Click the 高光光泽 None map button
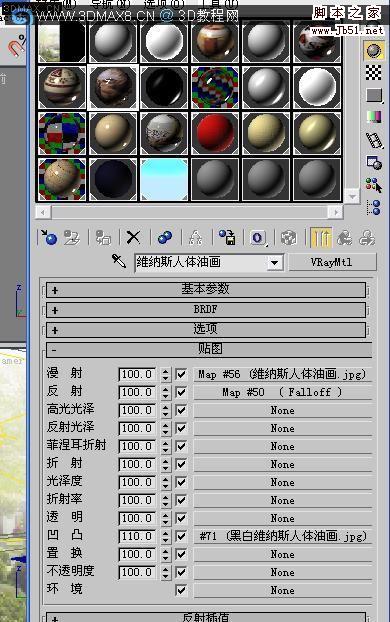The width and height of the screenshot is (390, 622). click(282, 410)
